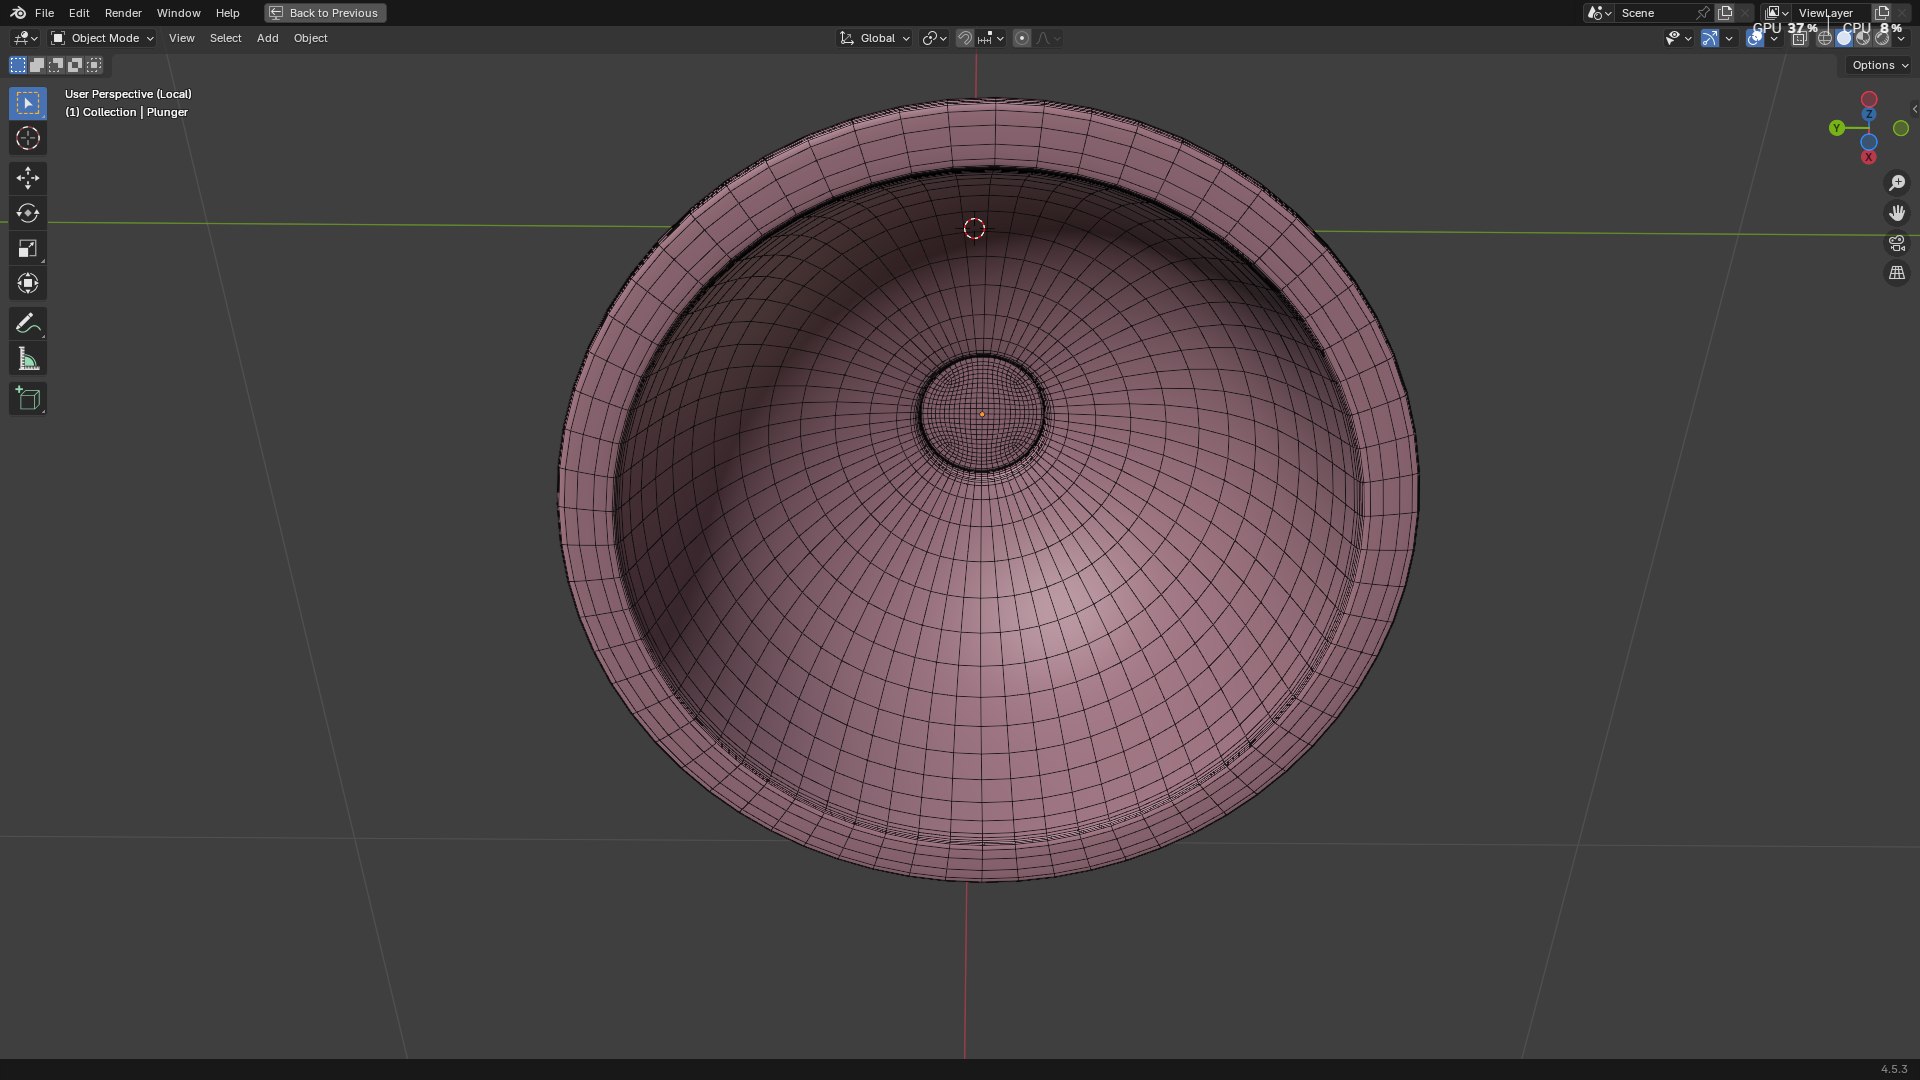Select the Measure ruler tool
The width and height of the screenshot is (1920, 1080).
click(27, 359)
